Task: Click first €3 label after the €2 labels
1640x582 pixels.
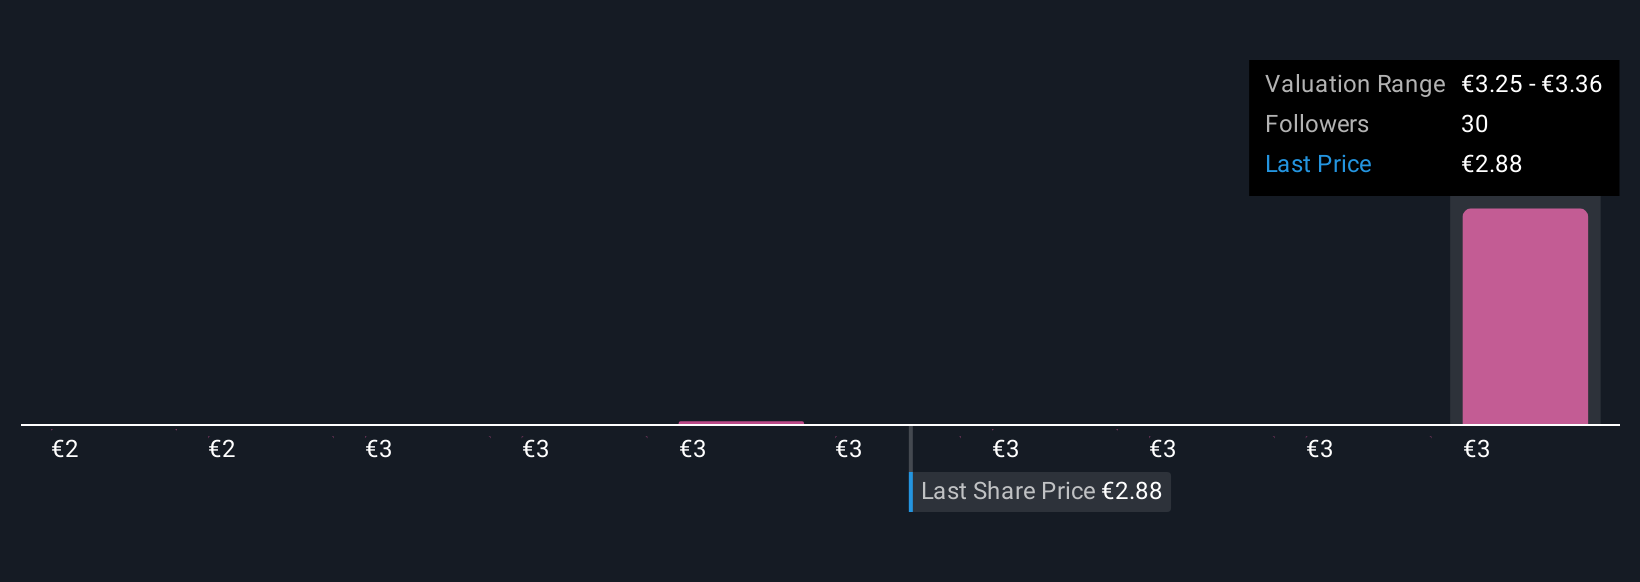Action: (x=379, y=449)
